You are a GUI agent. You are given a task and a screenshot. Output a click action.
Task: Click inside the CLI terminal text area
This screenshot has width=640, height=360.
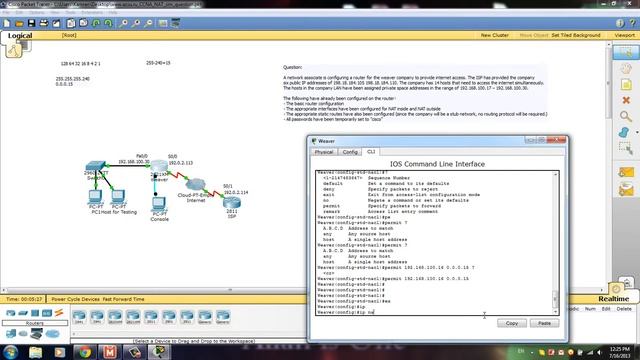pos(435,243)
